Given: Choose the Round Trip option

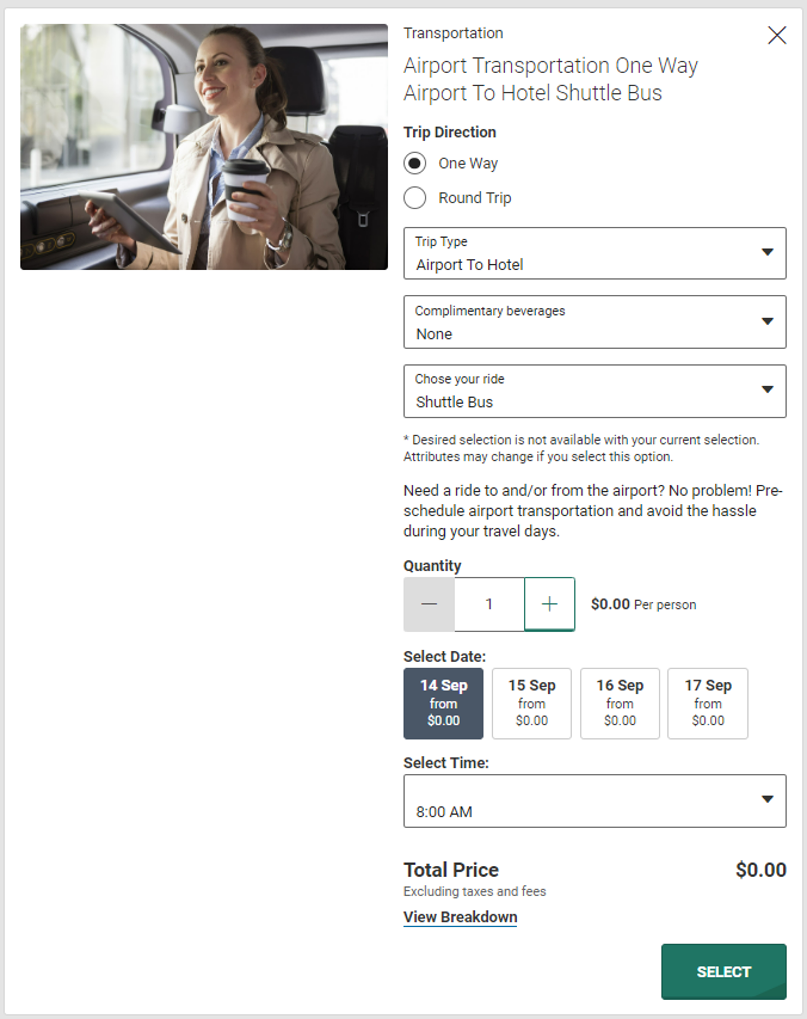Looking at the screenshot, I should (x=415, y=198).
